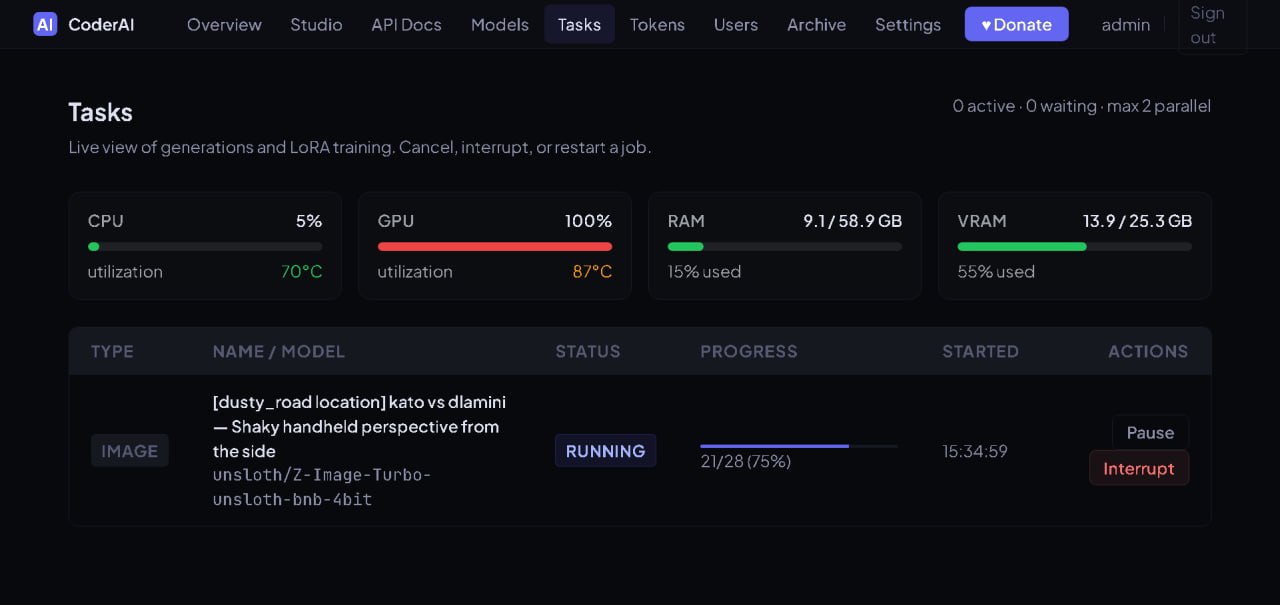Viewport: 1280px width, 605px height.
Task: Go to the Models tab
Action: pyautogui.click(x=499, y=24)
